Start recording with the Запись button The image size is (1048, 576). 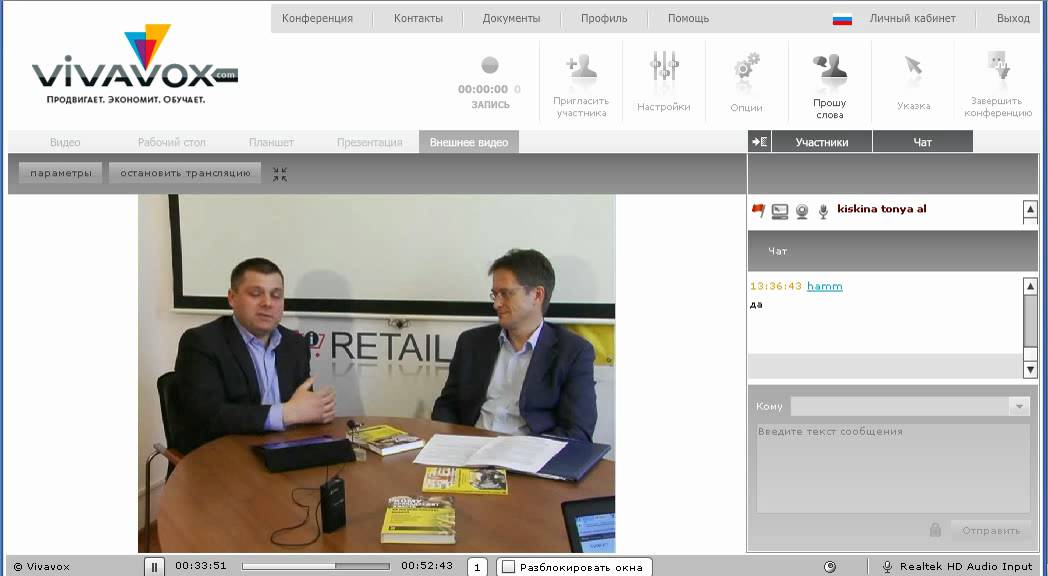[x=490, y=82]
